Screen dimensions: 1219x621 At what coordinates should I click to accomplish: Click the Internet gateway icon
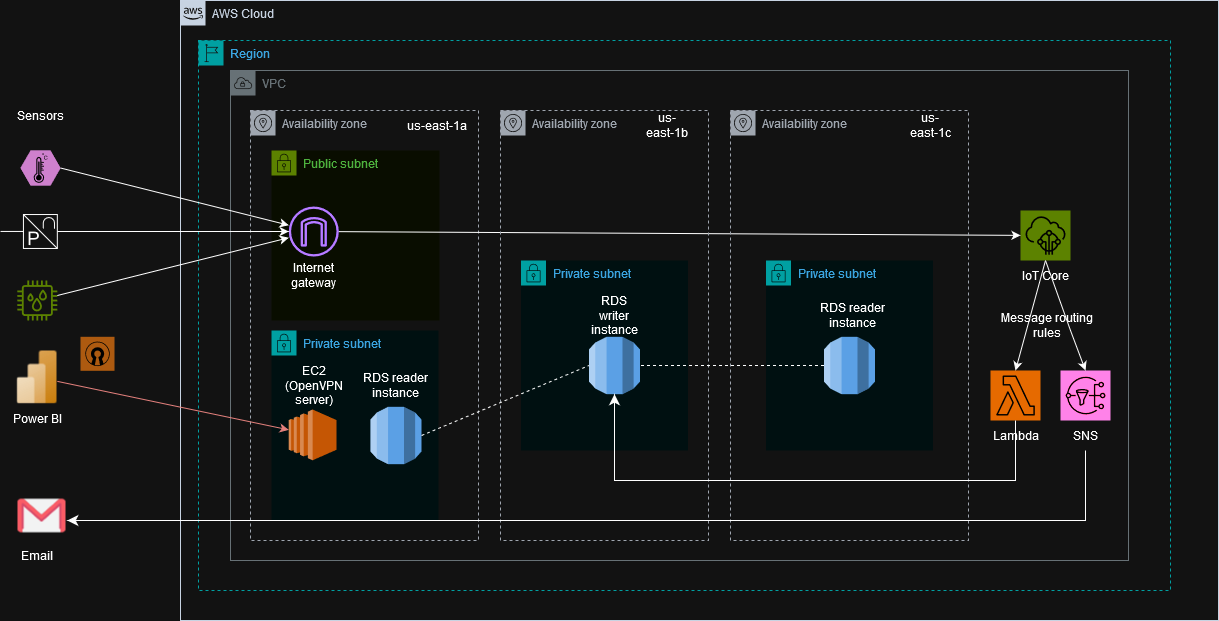point(314,232)
